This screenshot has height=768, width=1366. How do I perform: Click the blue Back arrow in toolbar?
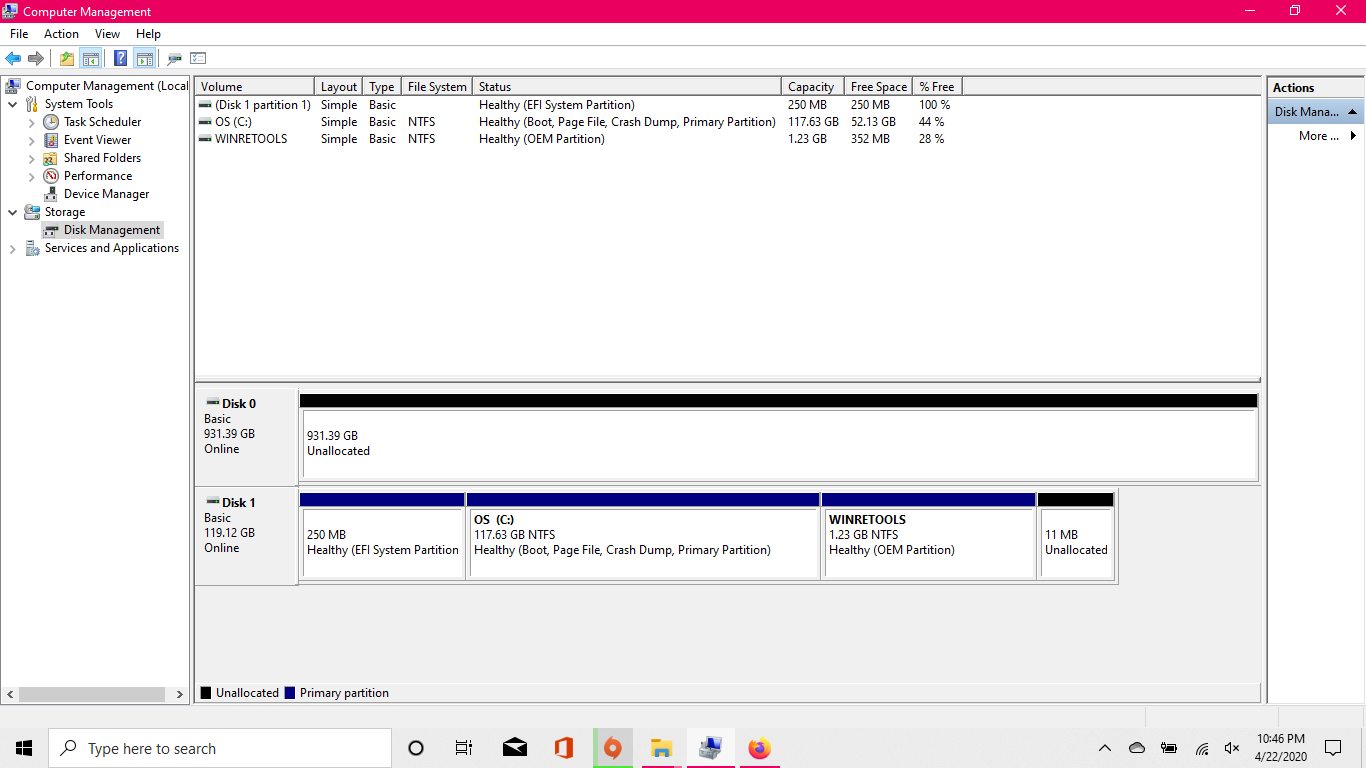pos(13,58)
